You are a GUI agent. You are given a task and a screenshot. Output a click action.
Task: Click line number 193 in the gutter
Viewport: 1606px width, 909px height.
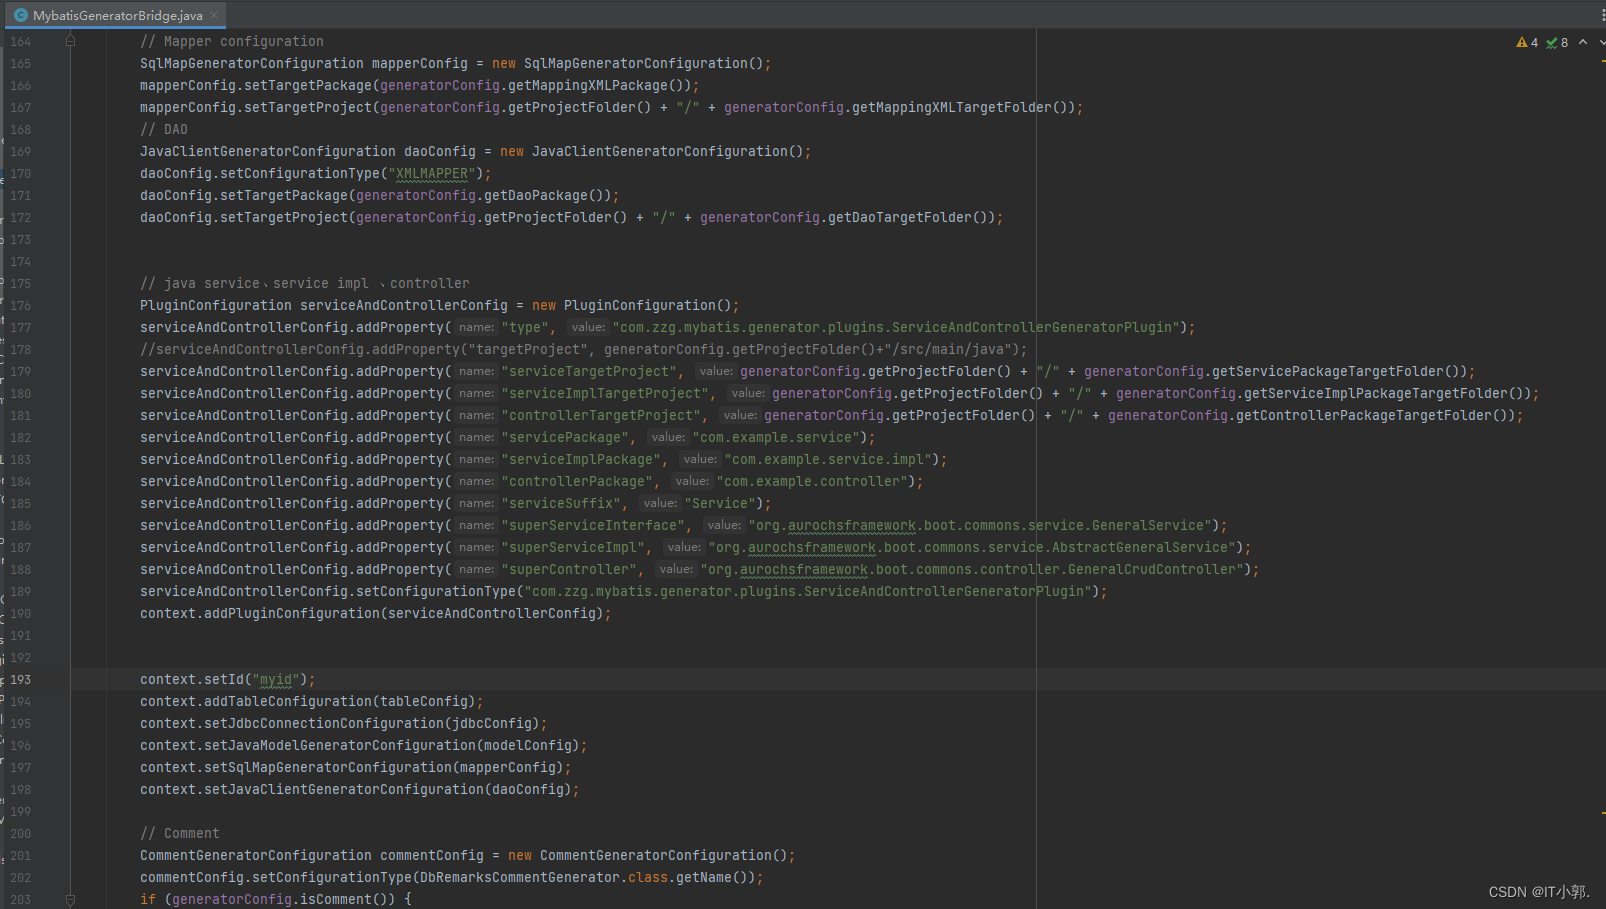(21, 679)
